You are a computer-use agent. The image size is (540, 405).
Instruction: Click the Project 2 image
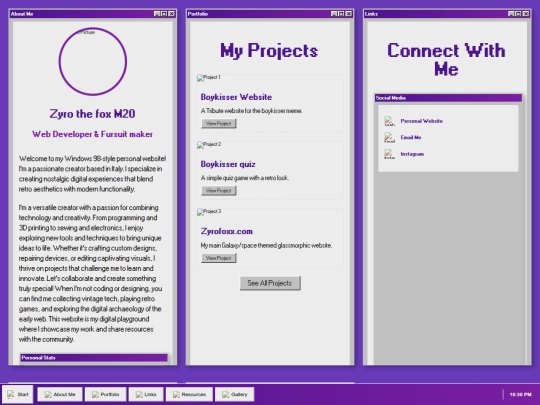click(x=209, y=145)
